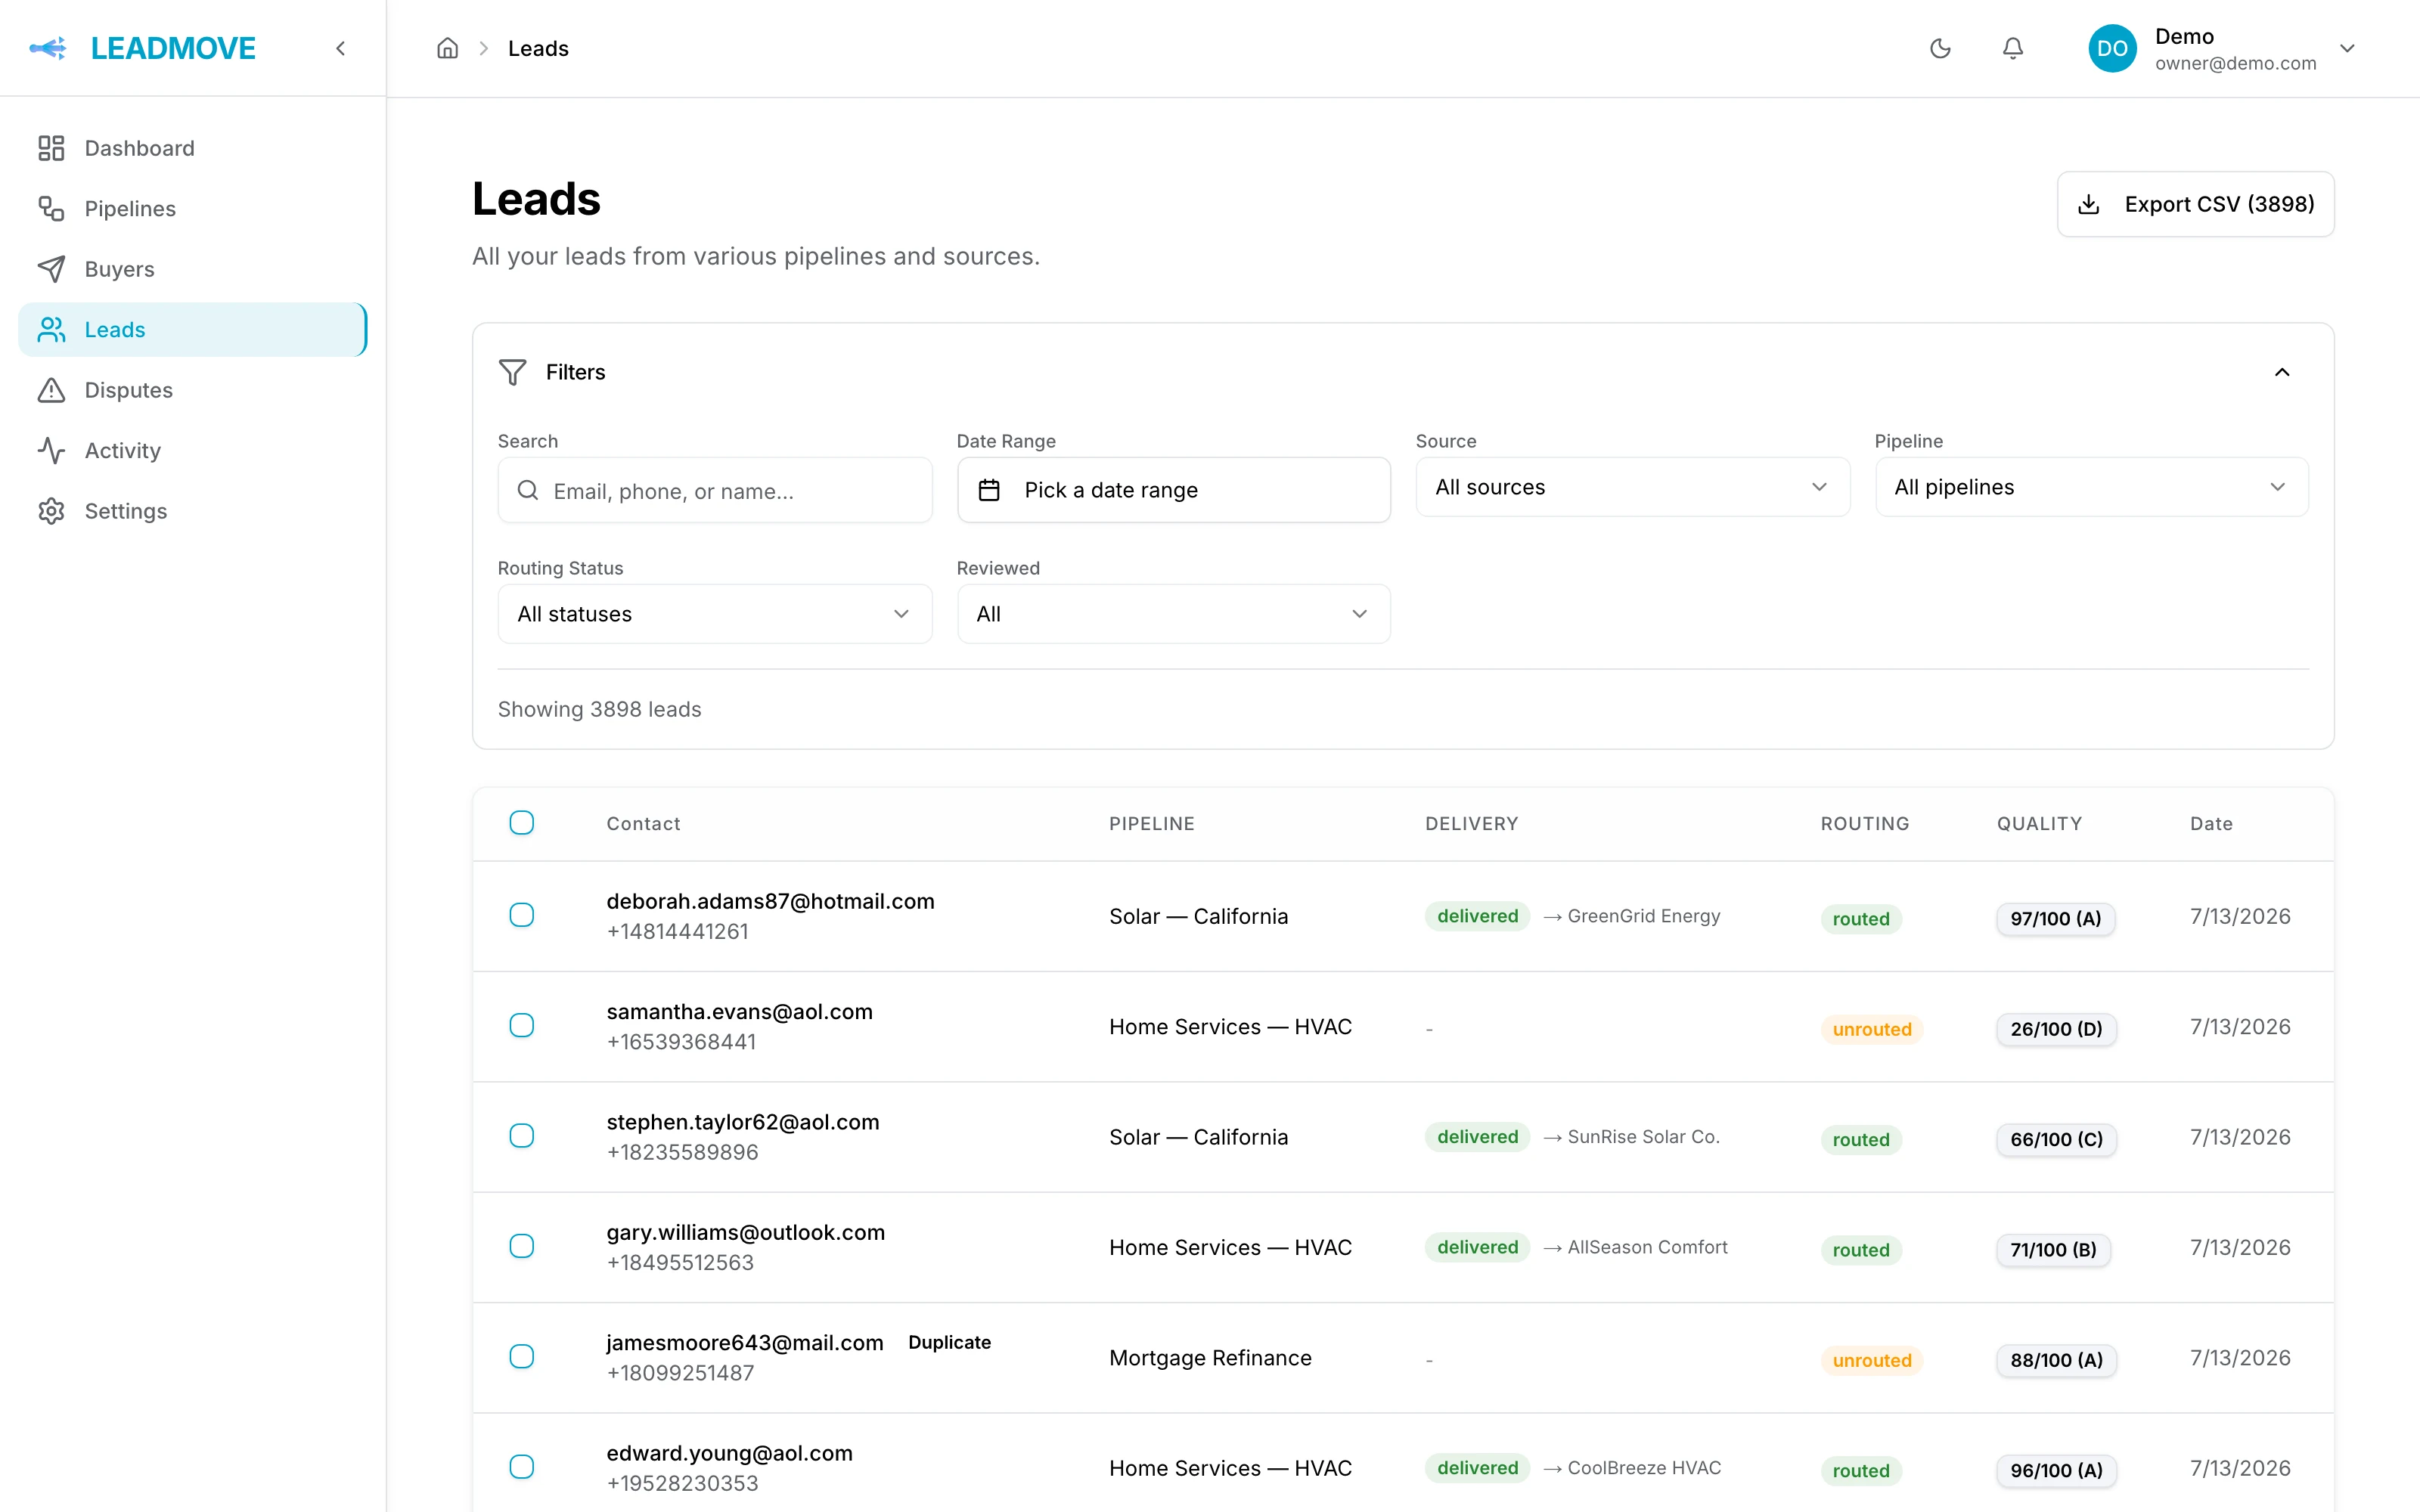The width and height of the screenshot is (2420, 1512).
Task: Click the Export CSV (3898) button
Action: (x=2195, y=204)
